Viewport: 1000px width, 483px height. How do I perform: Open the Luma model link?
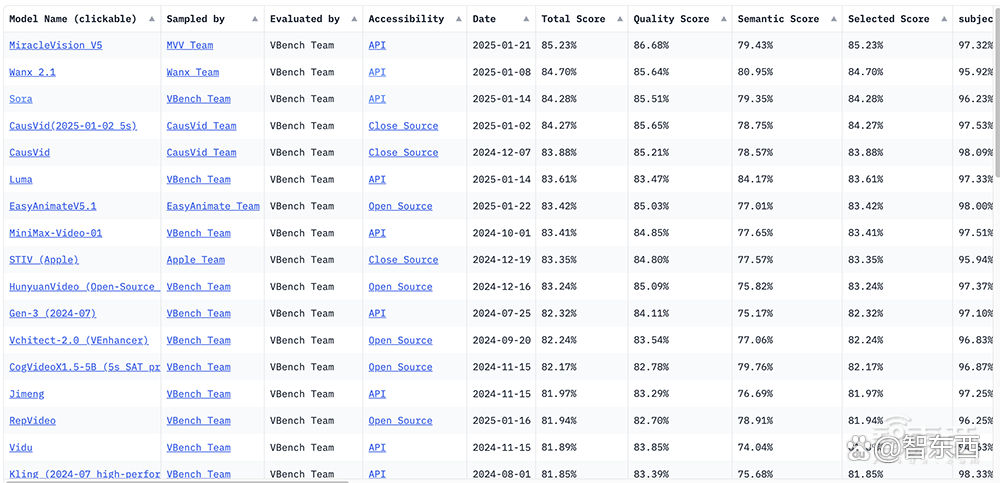20,179
